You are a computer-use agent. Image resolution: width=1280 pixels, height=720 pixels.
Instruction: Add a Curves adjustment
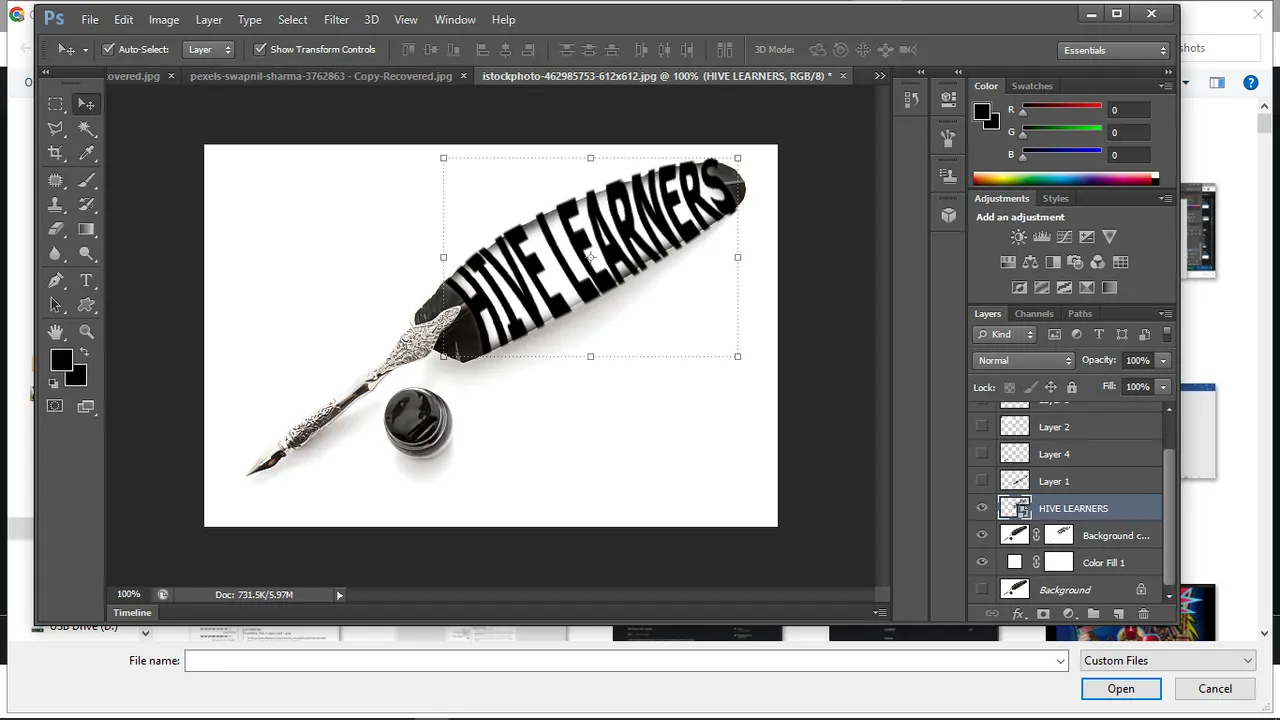click(x=1064, y=237)
